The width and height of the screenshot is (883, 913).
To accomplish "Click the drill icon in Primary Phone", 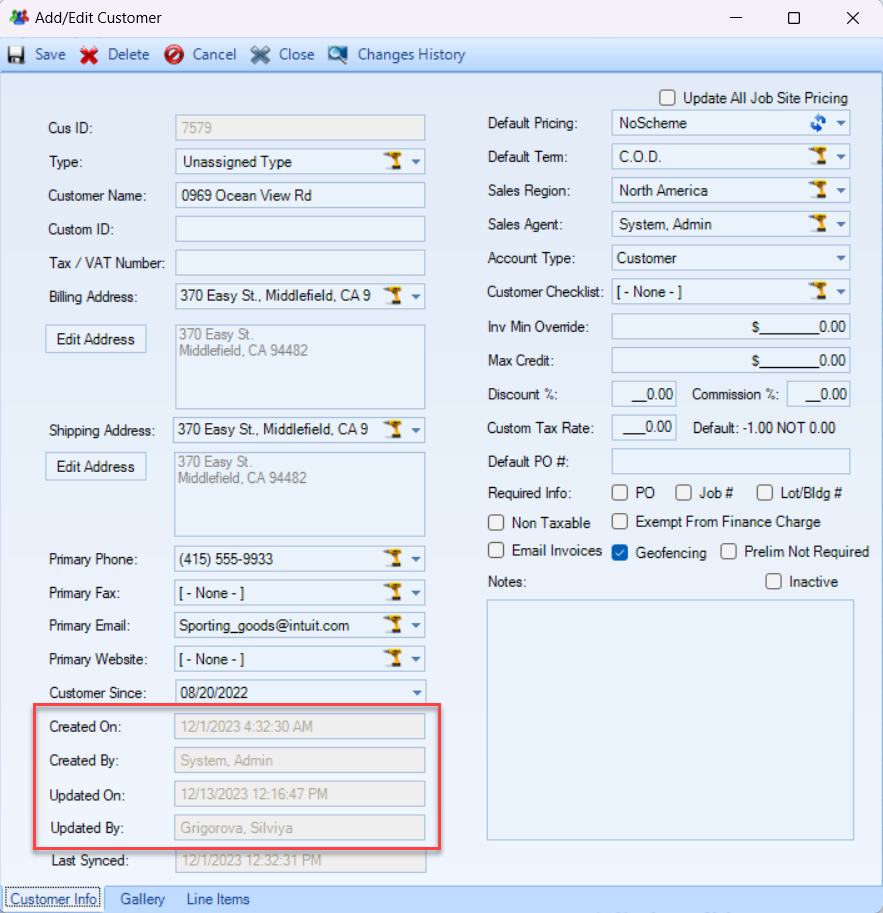I will point(394,558).
